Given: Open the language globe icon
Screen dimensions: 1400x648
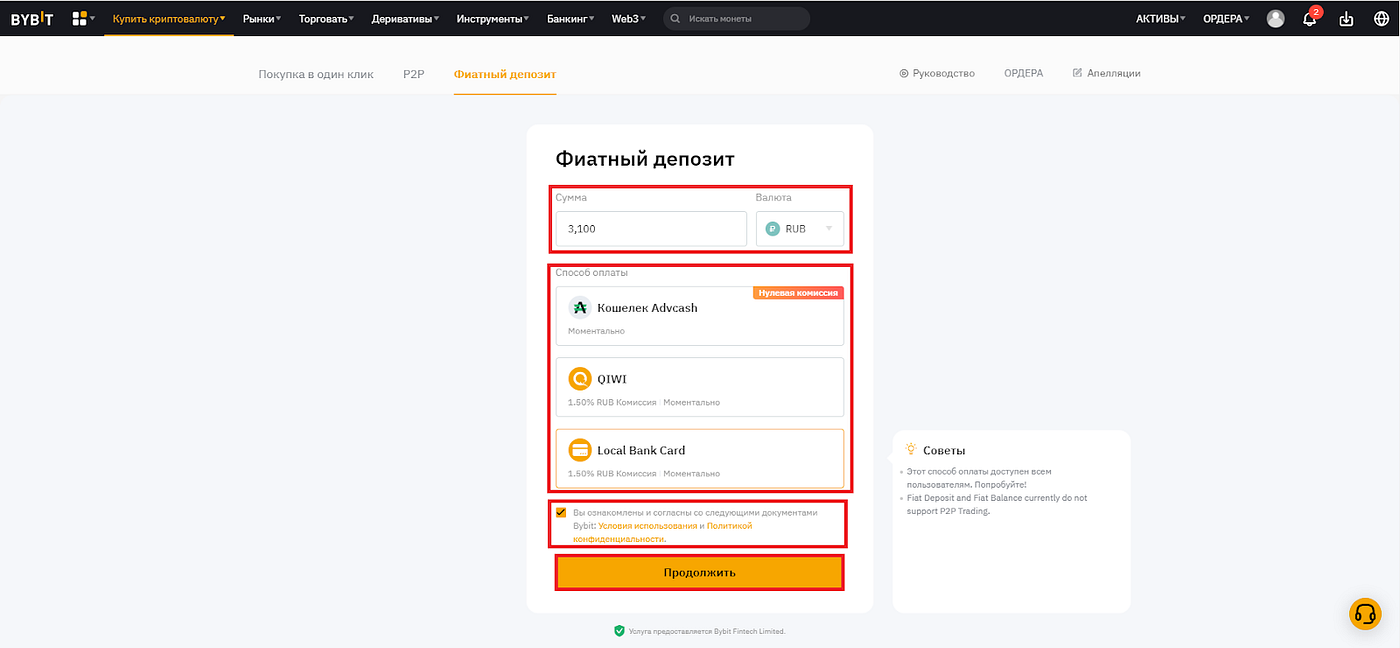Looking at the screenshot, I should [1381, 18].
